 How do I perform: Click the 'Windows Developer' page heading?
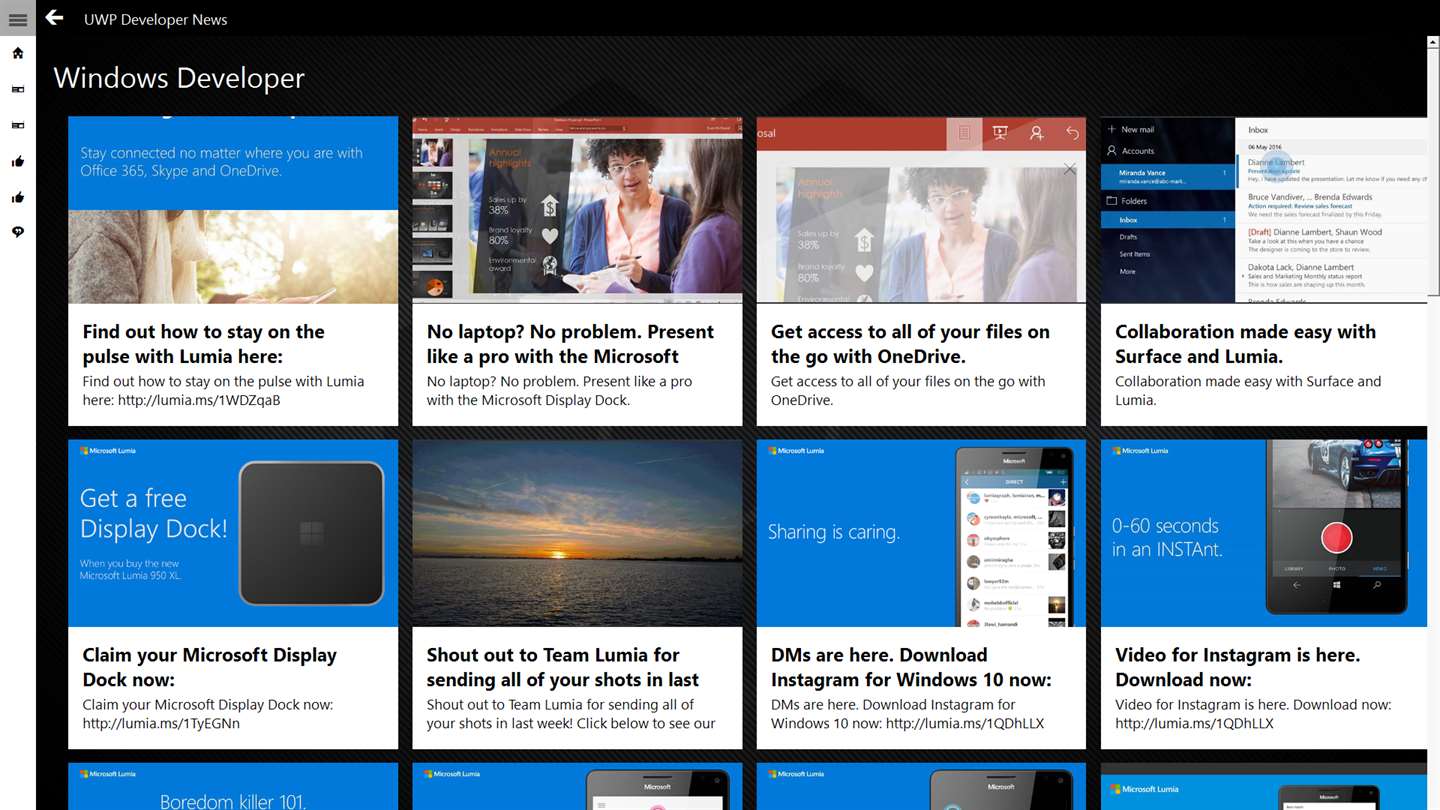[x=179, y=78]
